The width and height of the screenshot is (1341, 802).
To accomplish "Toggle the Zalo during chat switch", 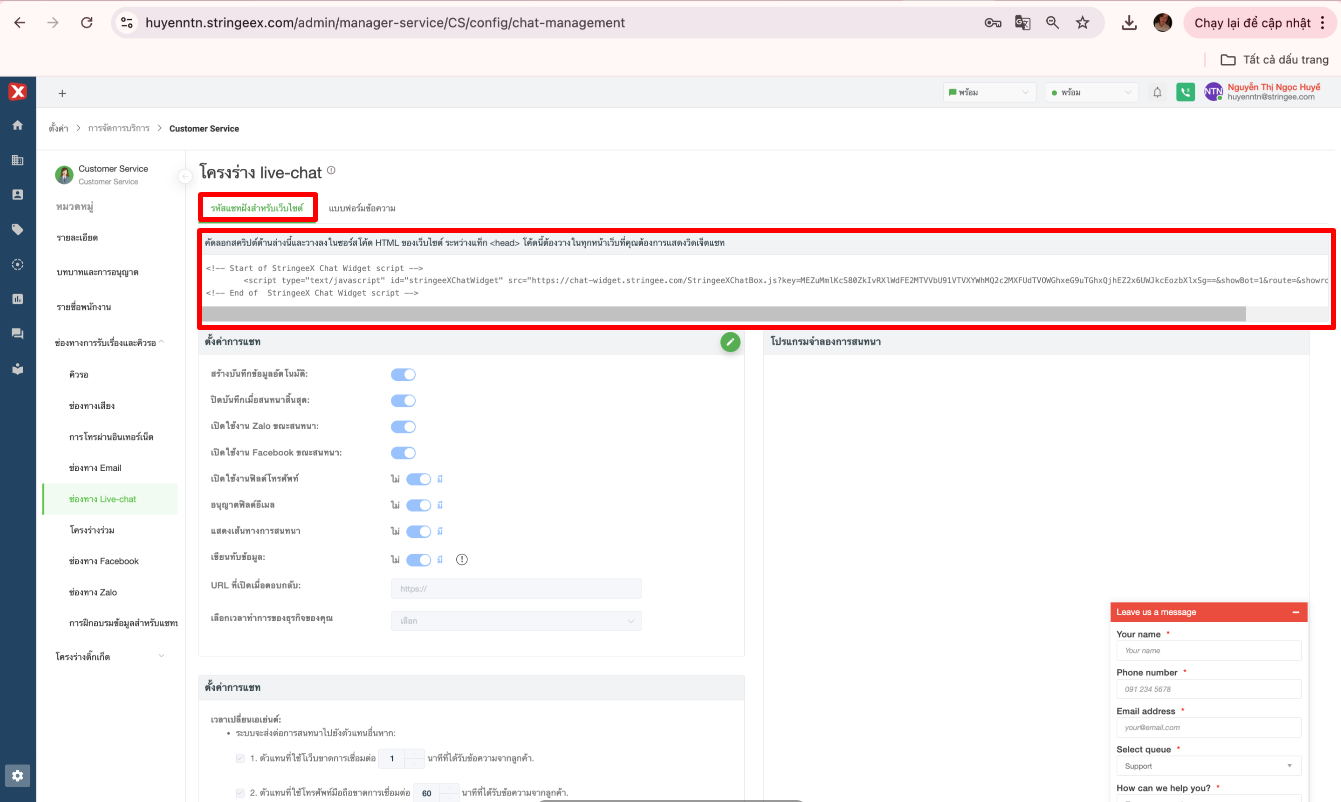I will point(403,427).
